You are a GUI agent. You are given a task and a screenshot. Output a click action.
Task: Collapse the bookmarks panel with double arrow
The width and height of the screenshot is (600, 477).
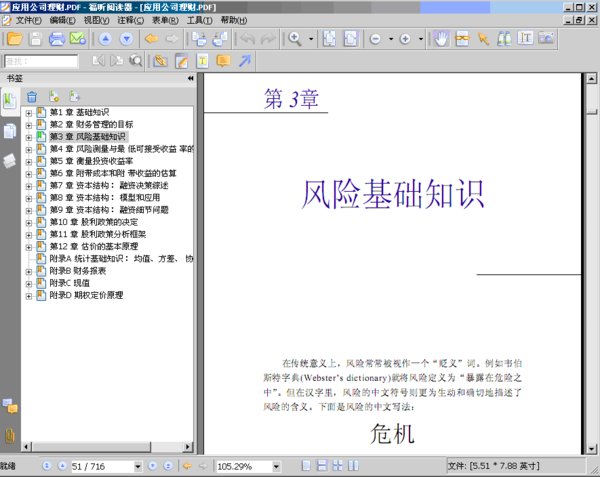(191, 78)
